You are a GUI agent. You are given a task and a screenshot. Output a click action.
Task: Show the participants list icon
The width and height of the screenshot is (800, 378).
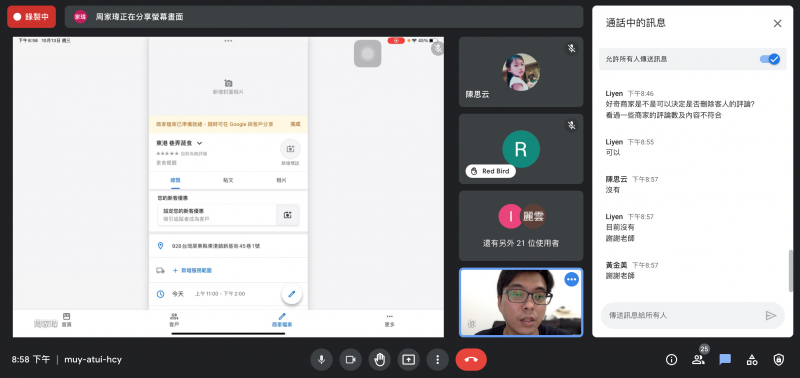click(x=698, y=360)
